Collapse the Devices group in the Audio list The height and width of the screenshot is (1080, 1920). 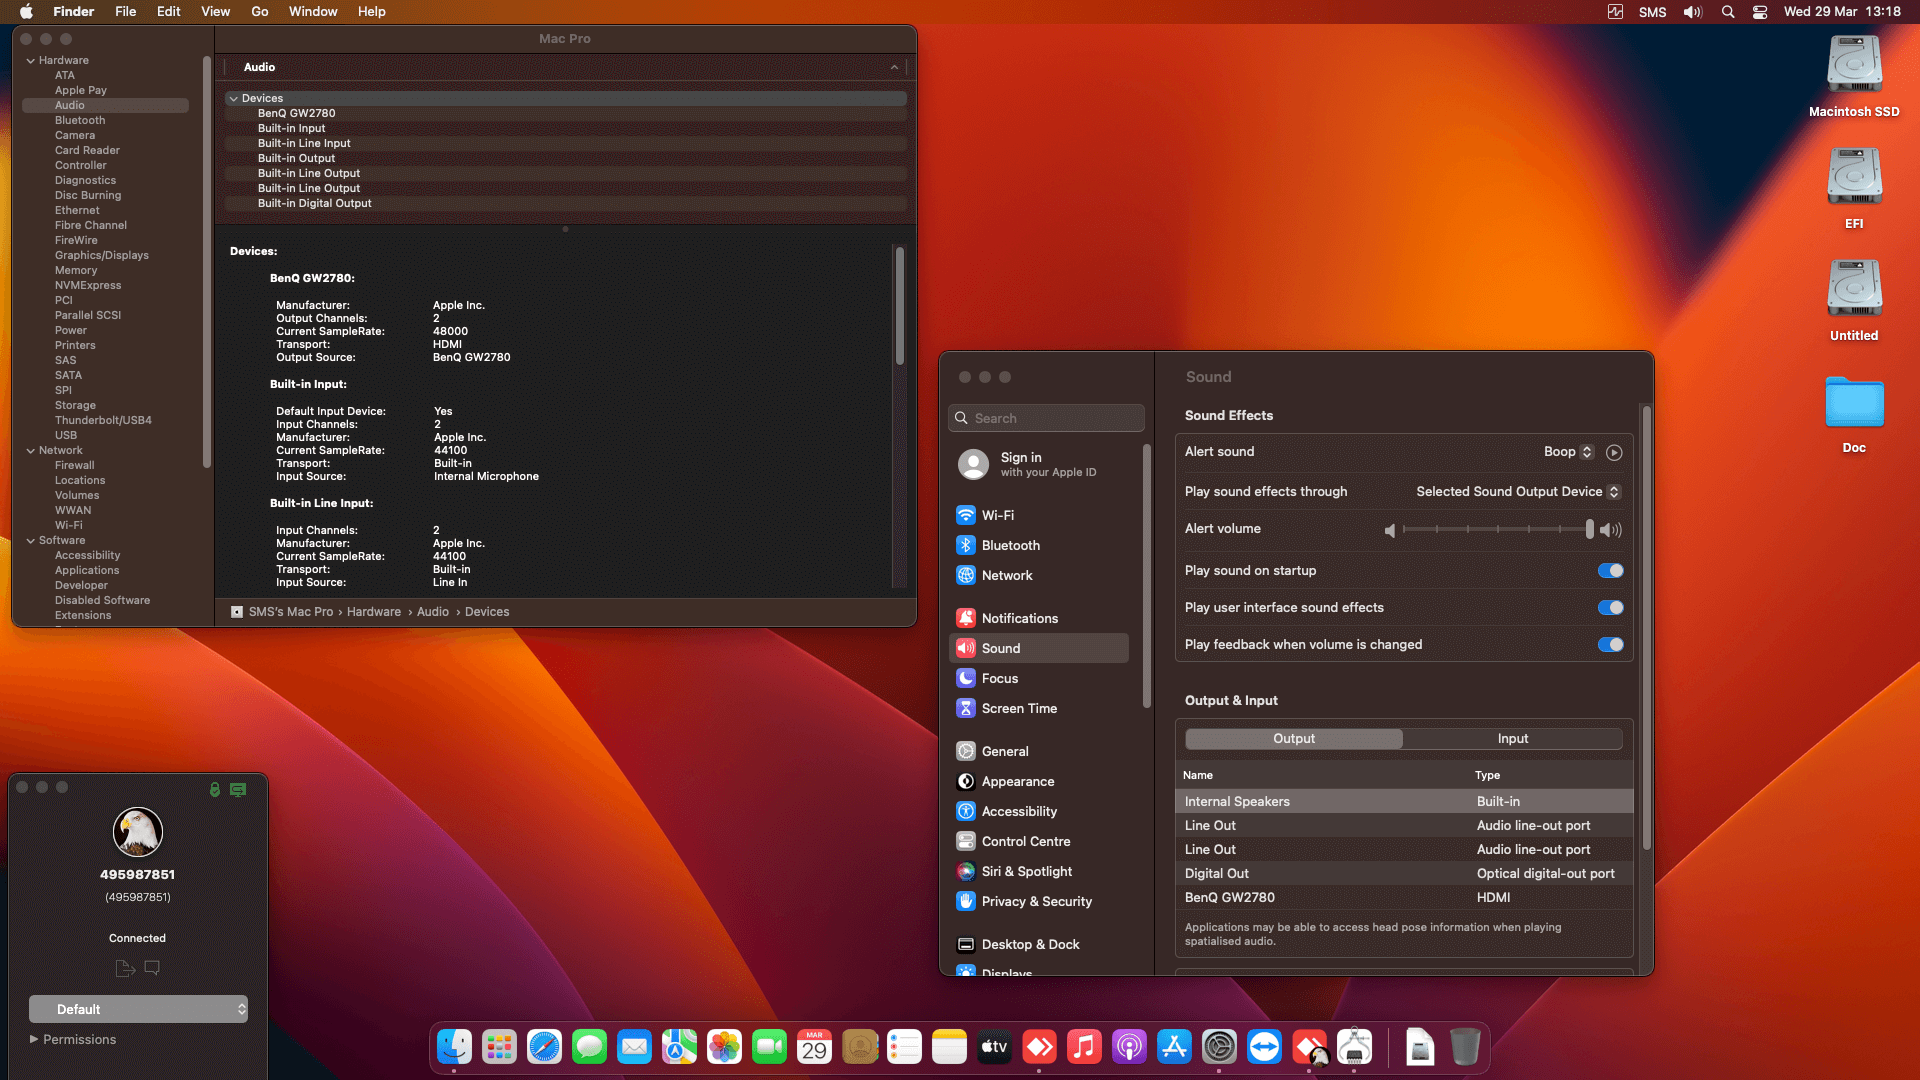point(234,99)
